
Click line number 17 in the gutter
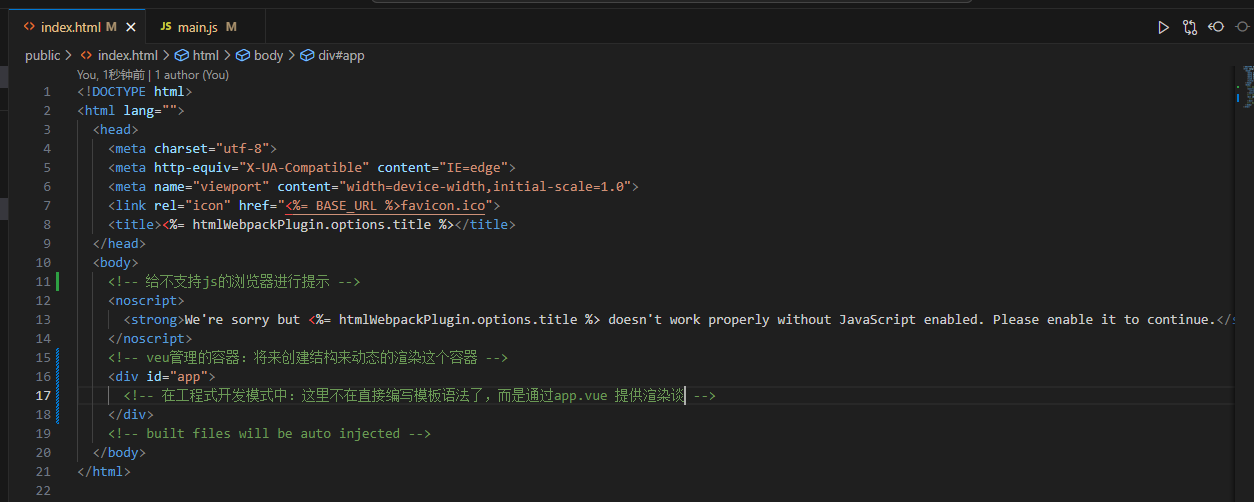pos(43,396)
